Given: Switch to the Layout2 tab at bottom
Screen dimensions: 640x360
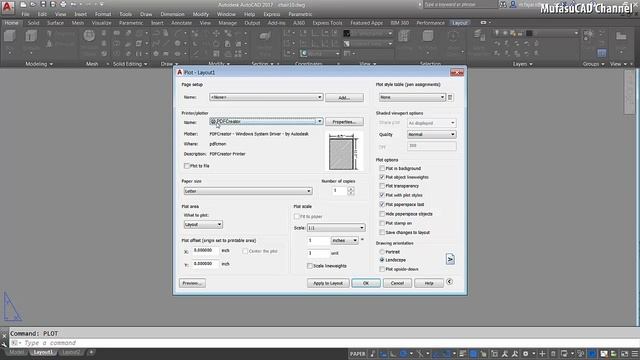Looking at the screenshot, I should pyautogui.click(x=71, y=352).
